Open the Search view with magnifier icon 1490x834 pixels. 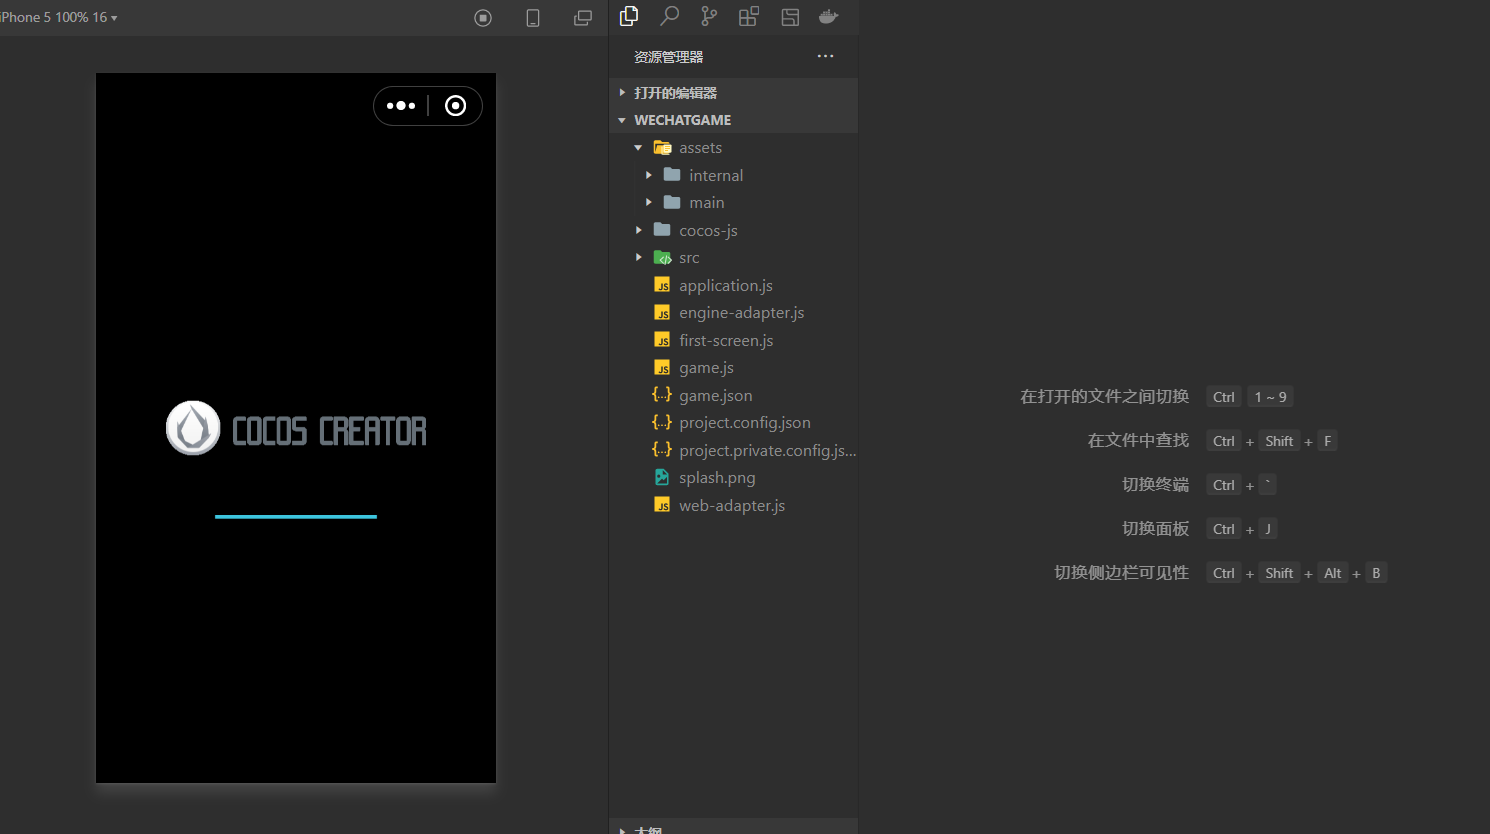click(669, 16)
